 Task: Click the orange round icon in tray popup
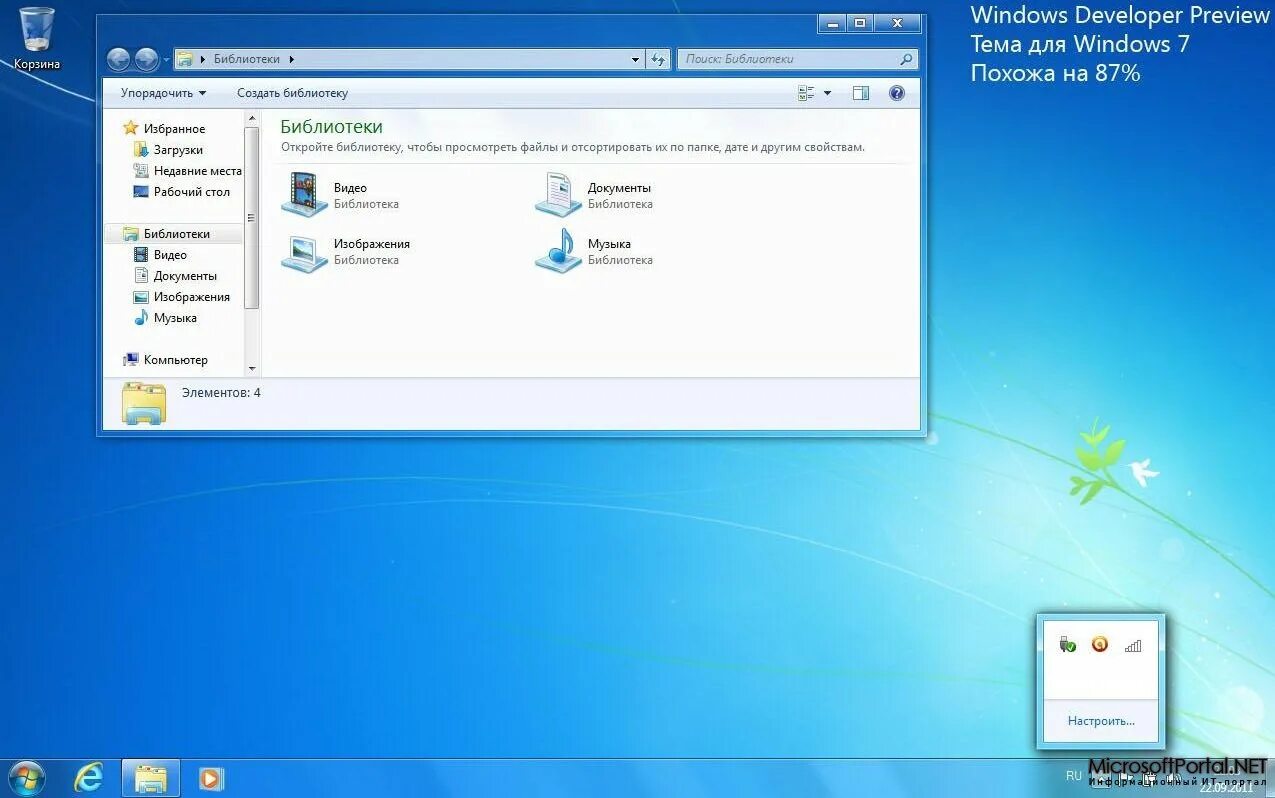pos(1100,645)
